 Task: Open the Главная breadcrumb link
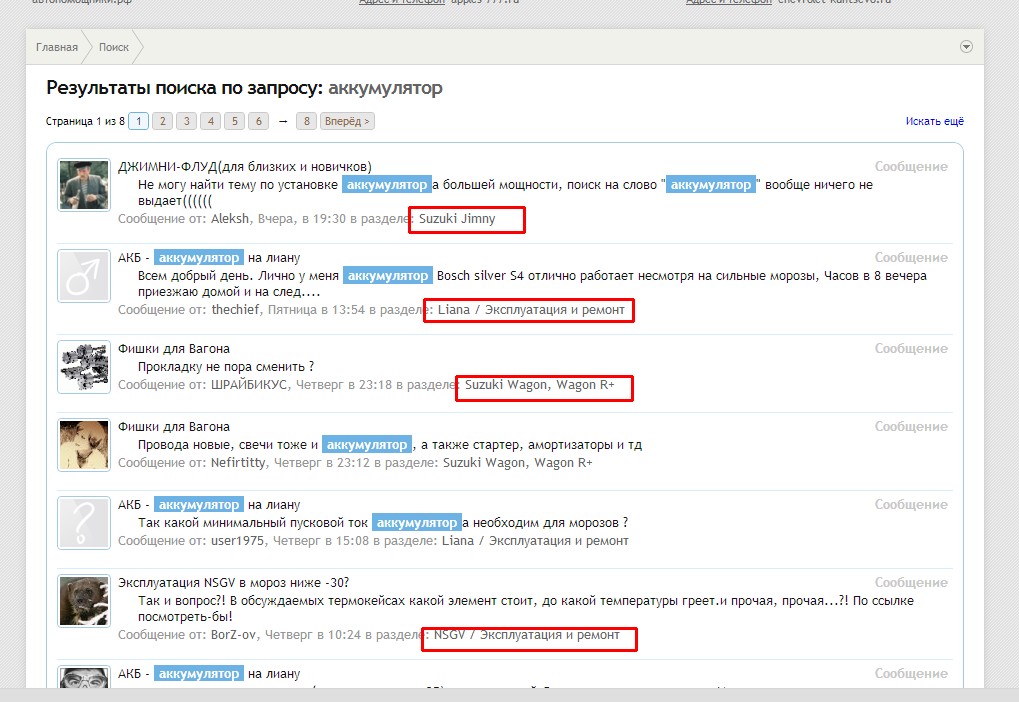[x=57, y=47]
